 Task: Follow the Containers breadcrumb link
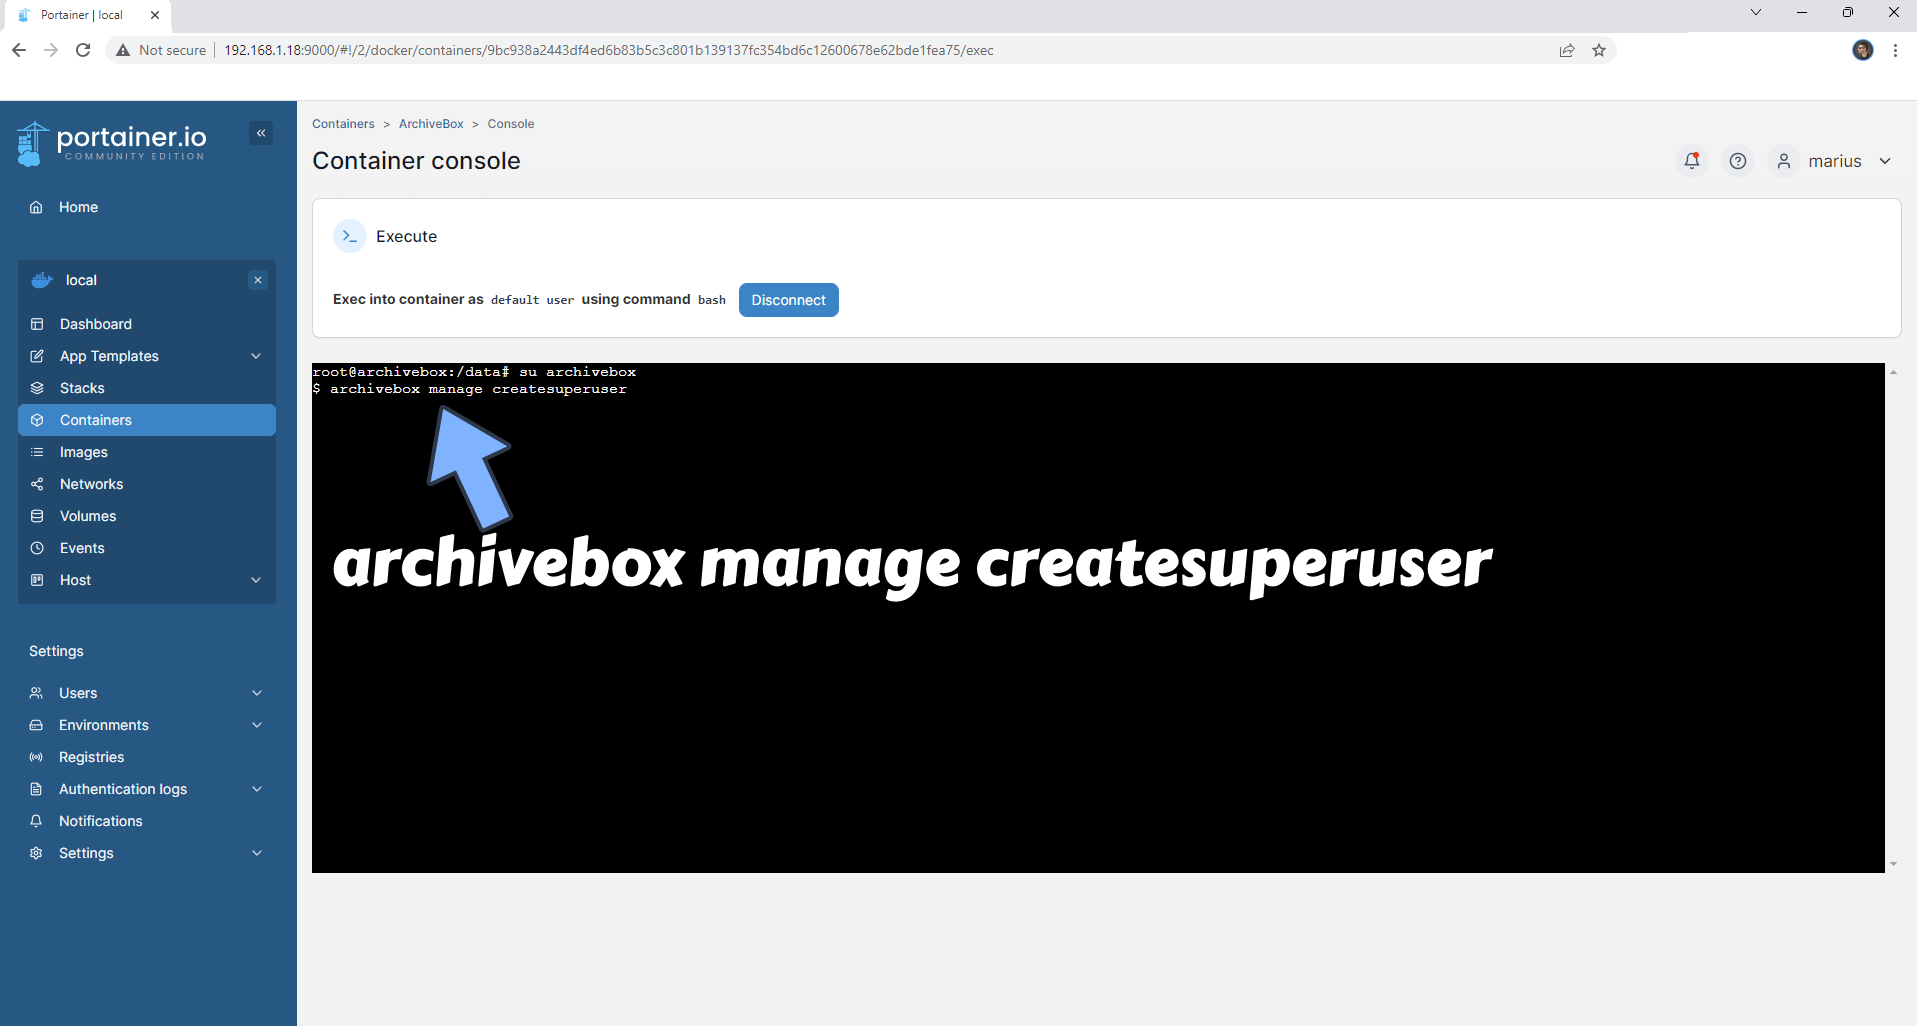[x=343, y=124]
